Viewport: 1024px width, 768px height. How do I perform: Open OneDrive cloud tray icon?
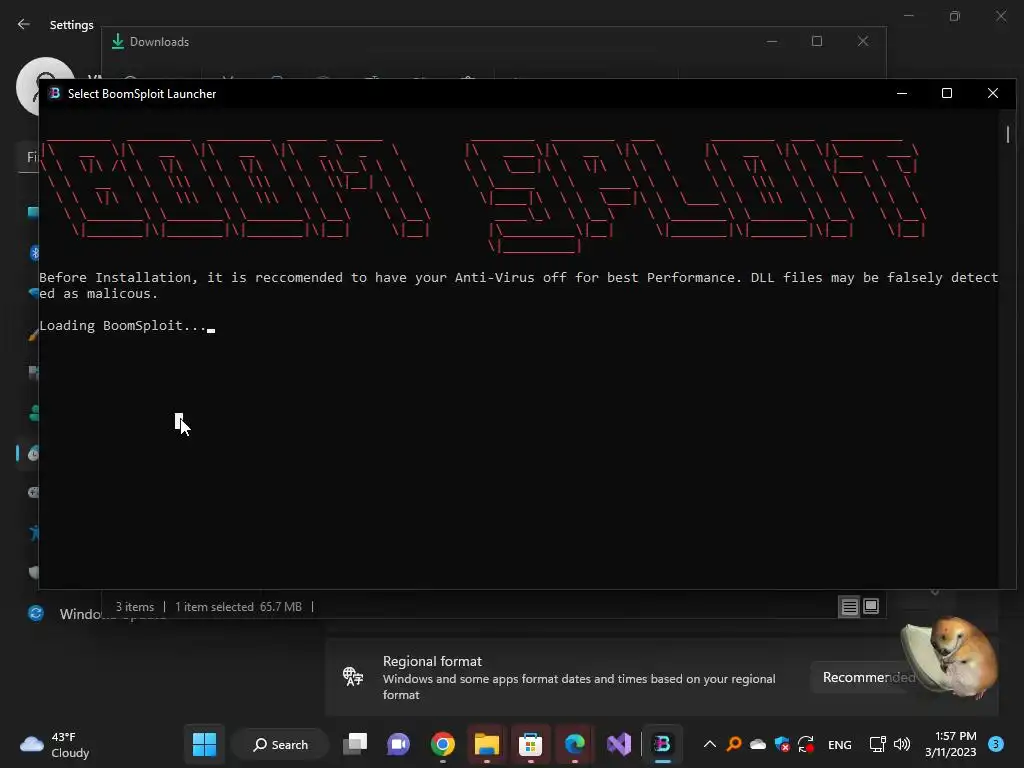758,744
